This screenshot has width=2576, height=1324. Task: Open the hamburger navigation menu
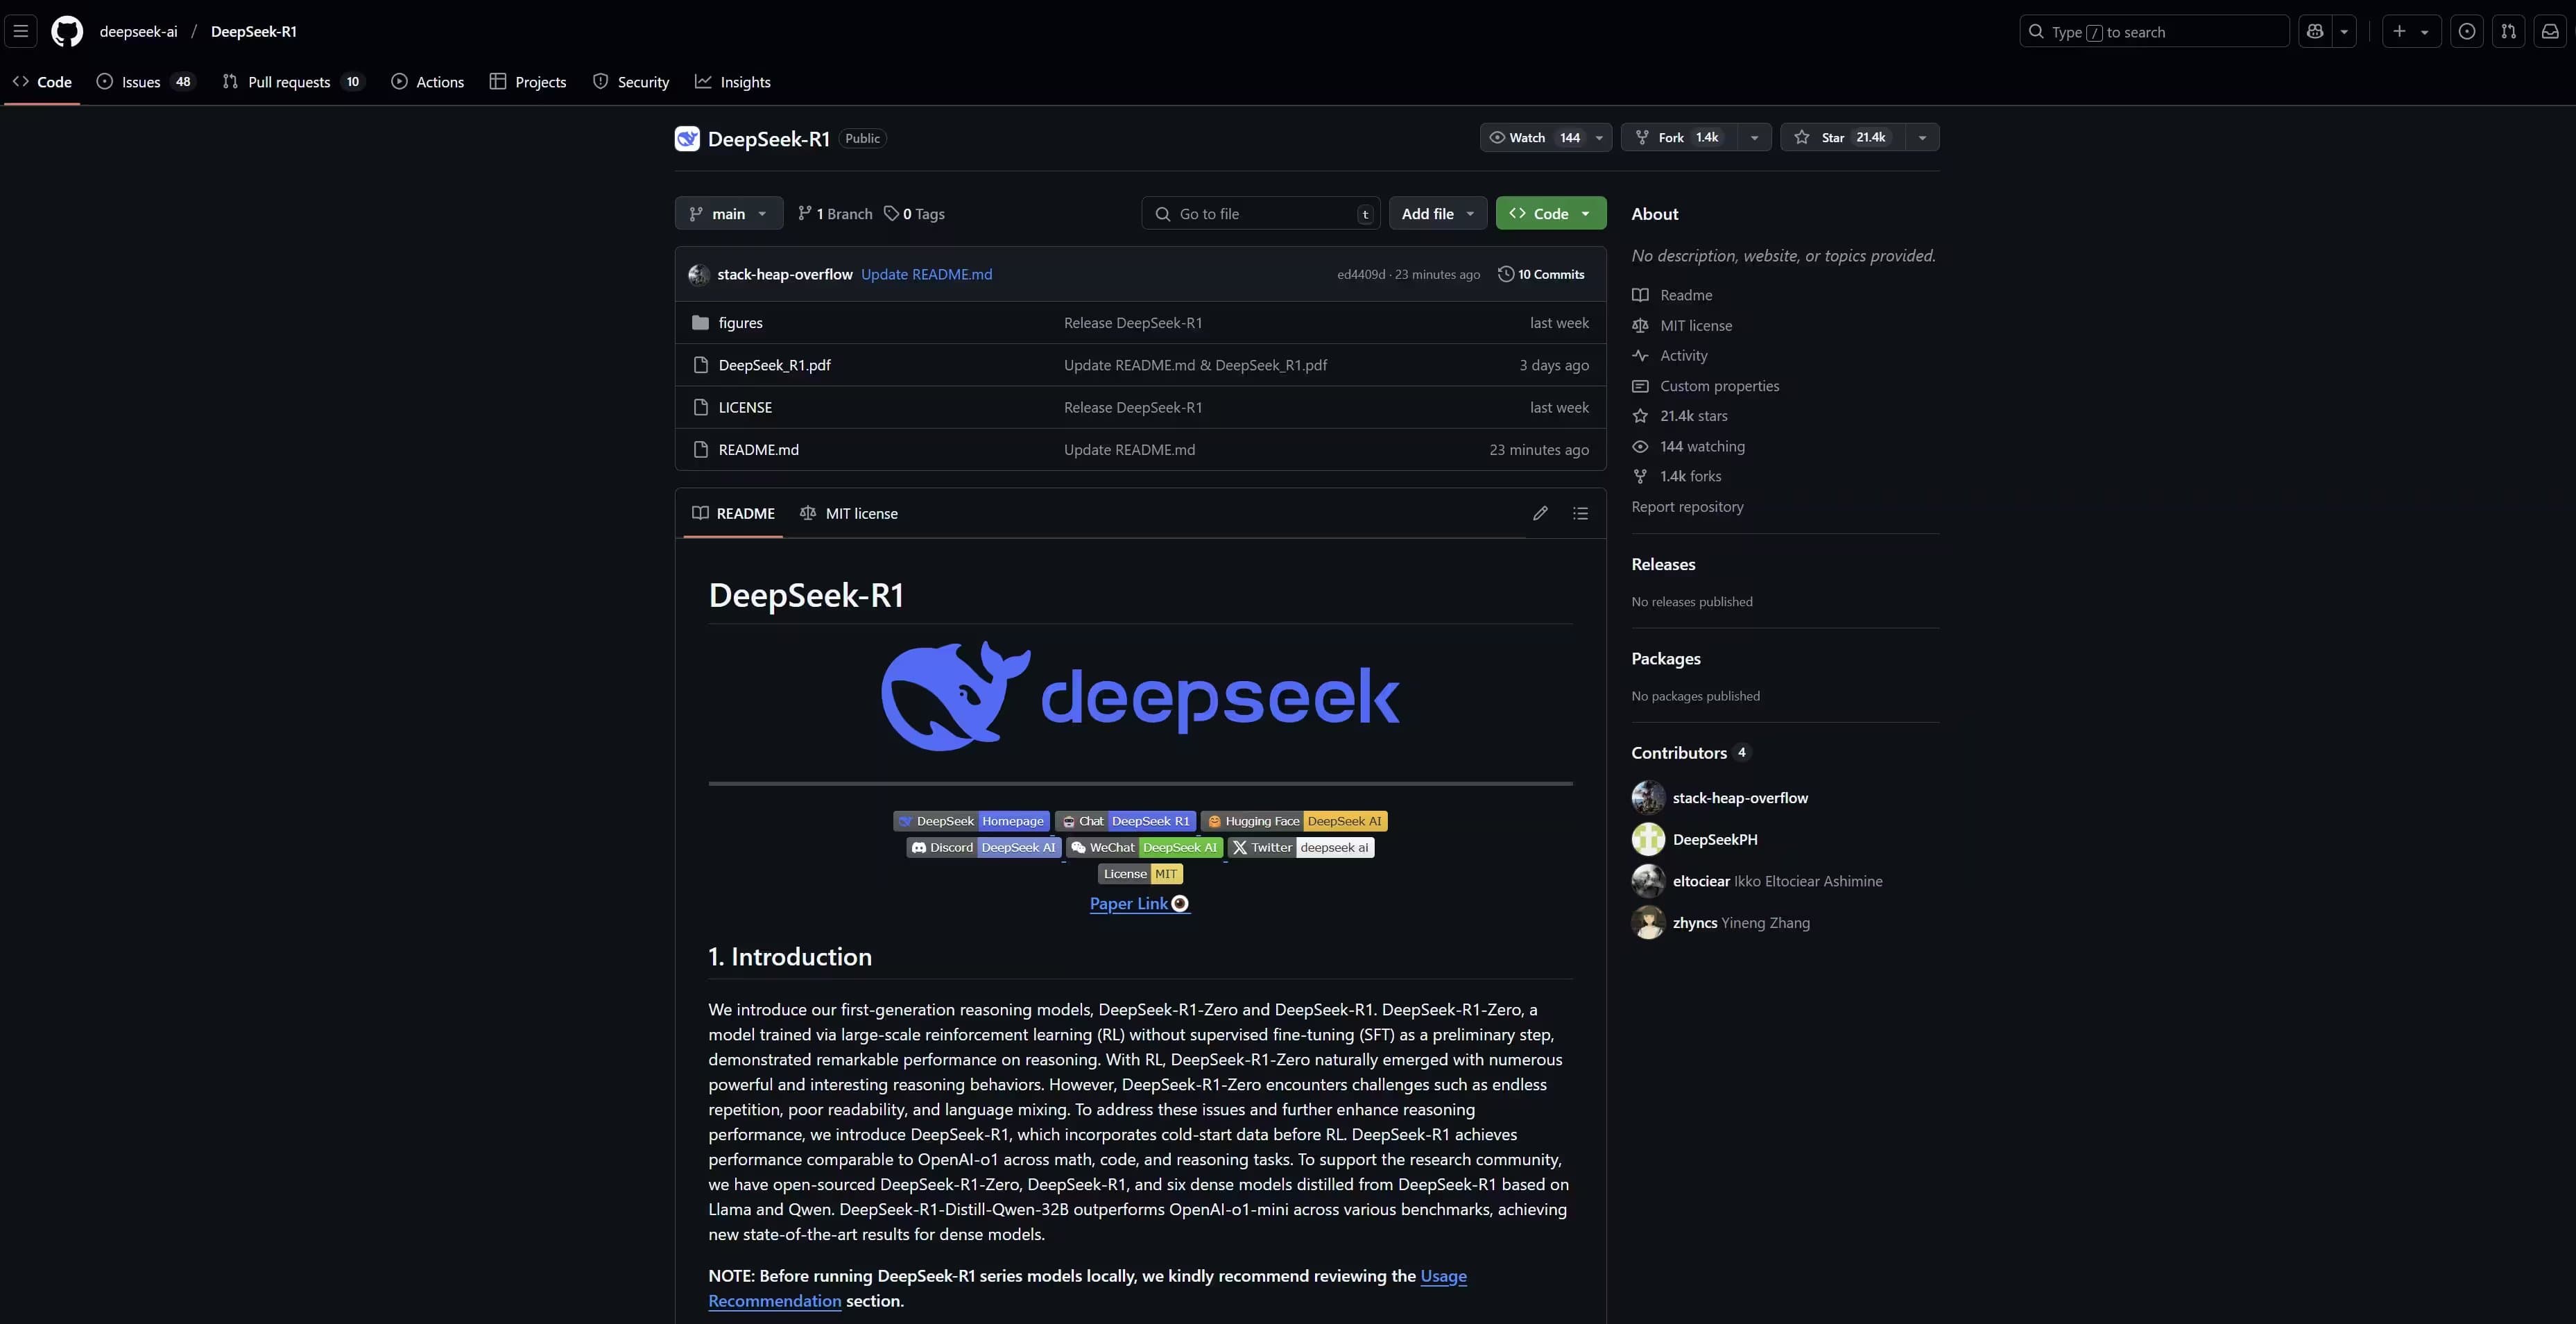tap(20, 31)
